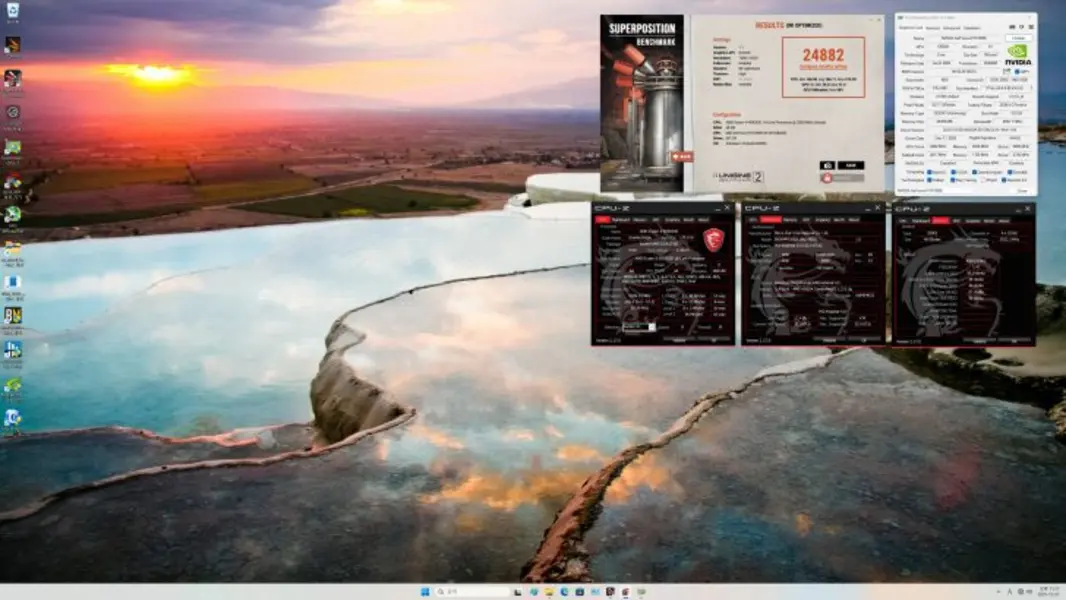Click the camera screenshot icon in Superposition results
1066x600 pixels.
(x=827, y=165)
